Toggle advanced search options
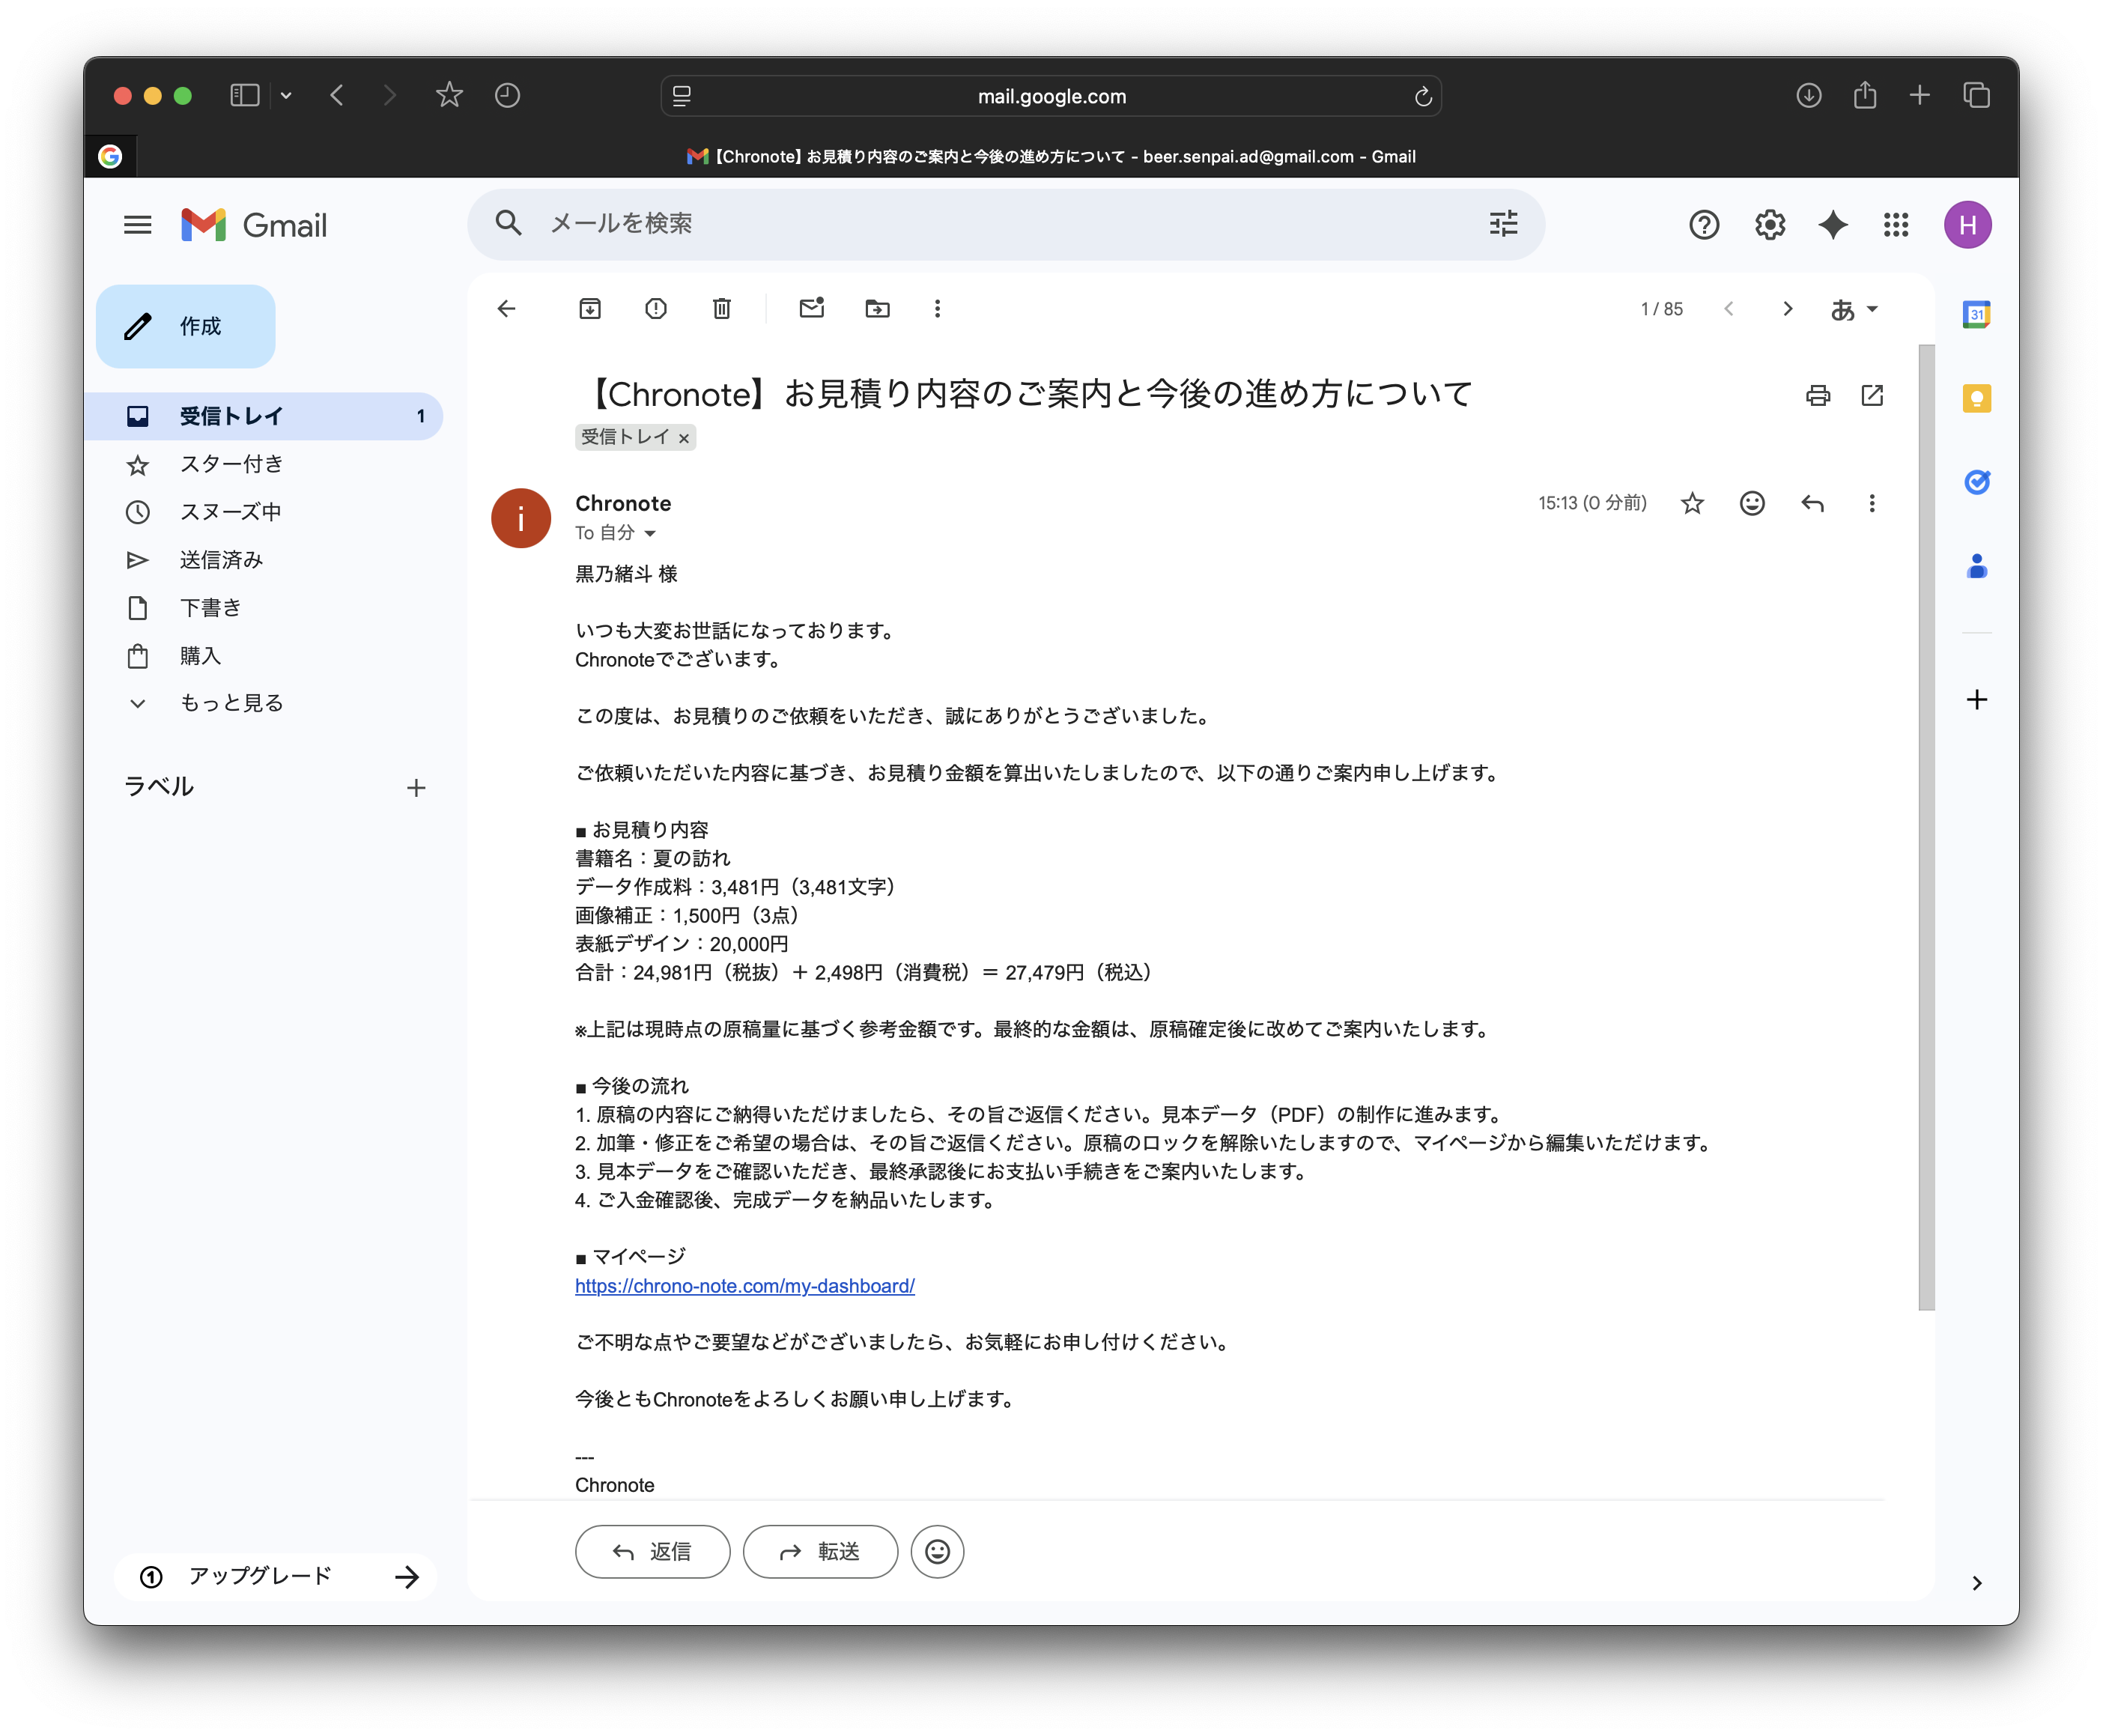The height and width of the screenshot is (1736, 2103). pyautogui.click(x=1502, y=224)
